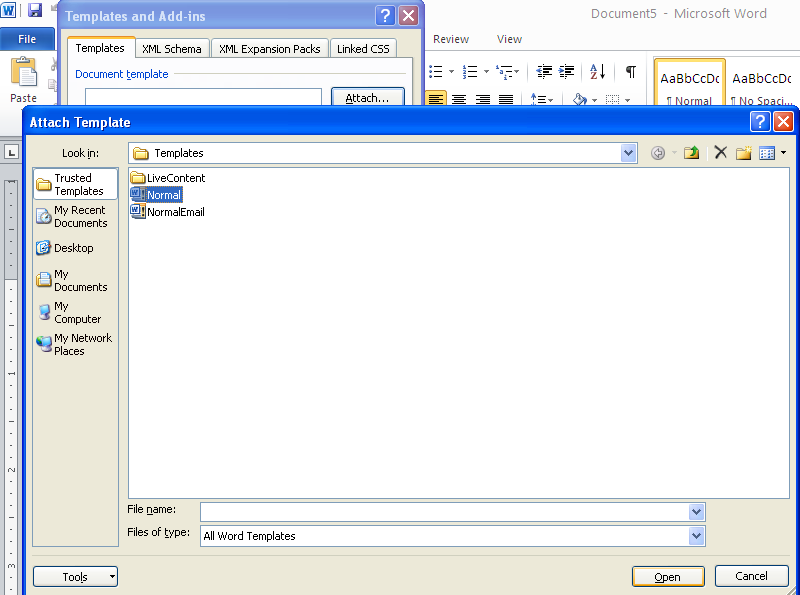This screenshot has height=595, width=800.
Task: Open the Shading dropdown arrow
Action: click(594, 100)
